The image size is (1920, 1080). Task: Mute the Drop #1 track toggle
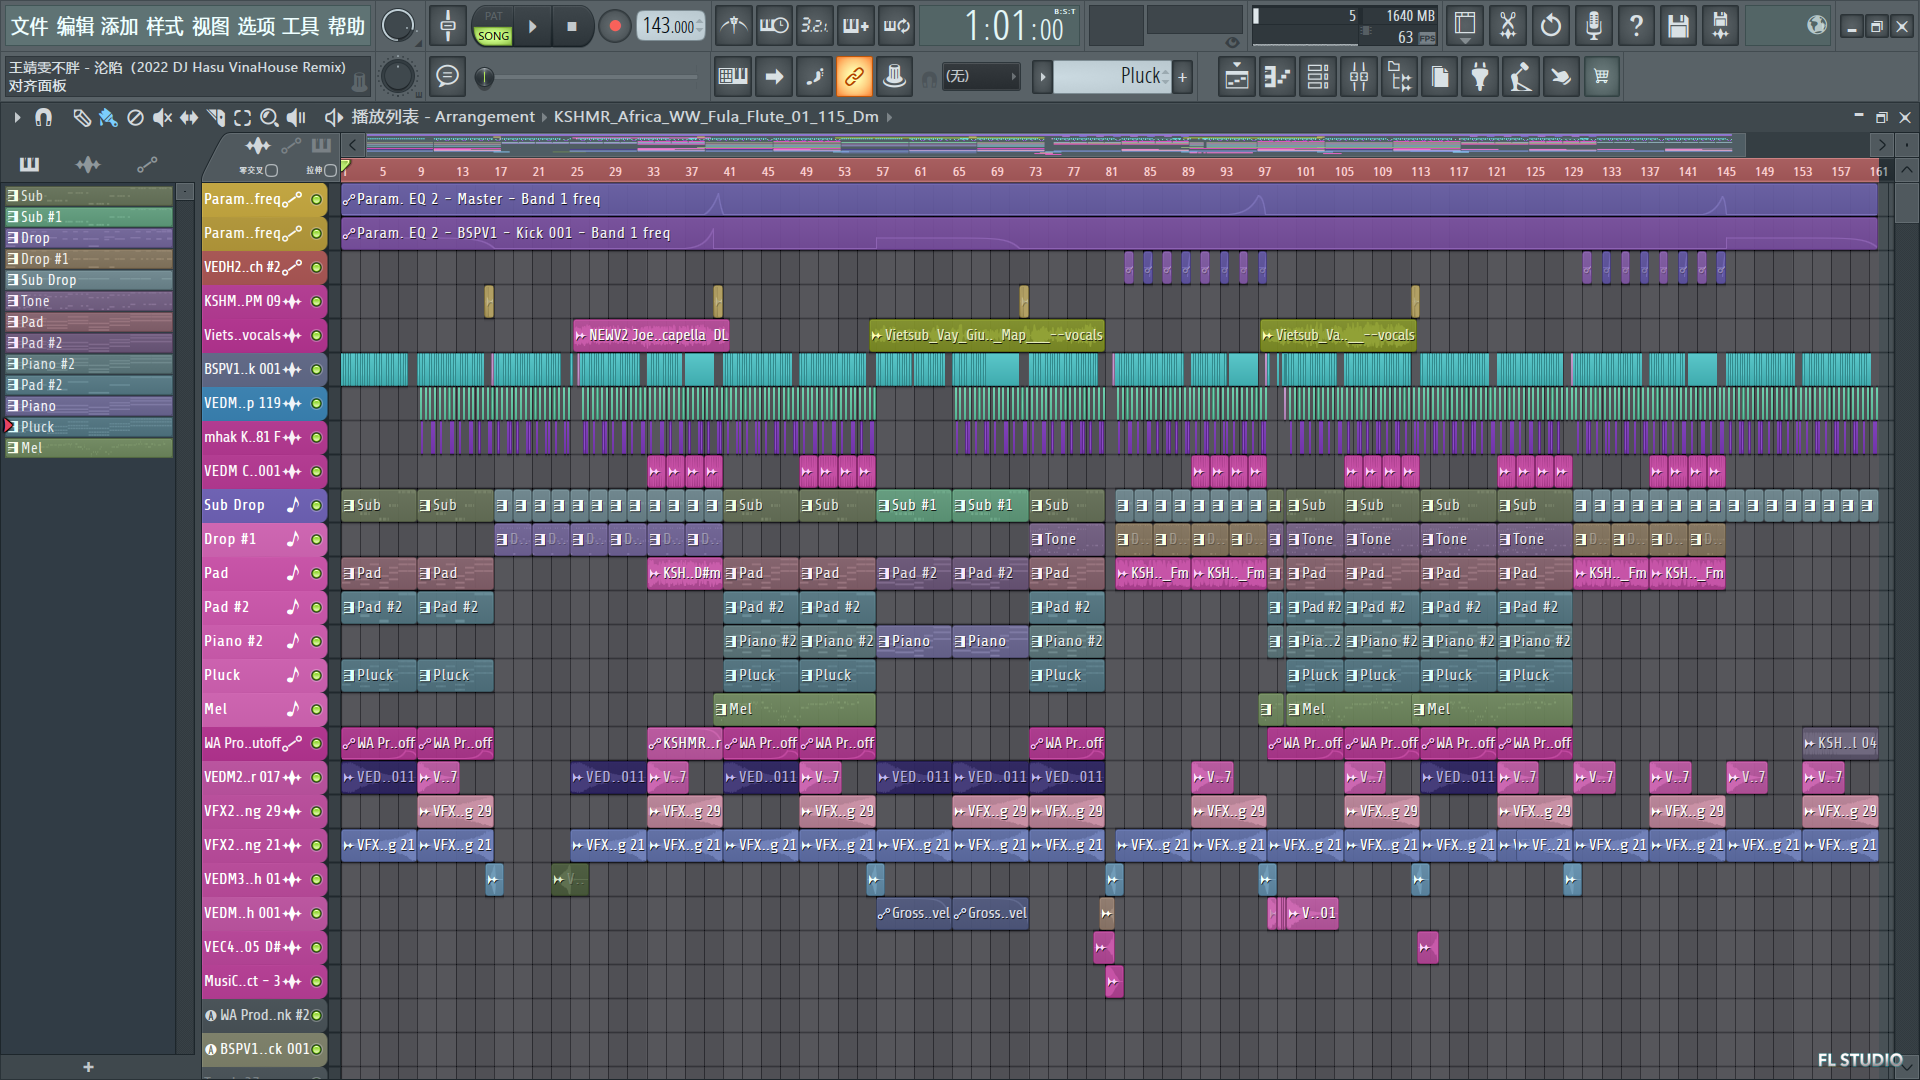pos(317,539)
